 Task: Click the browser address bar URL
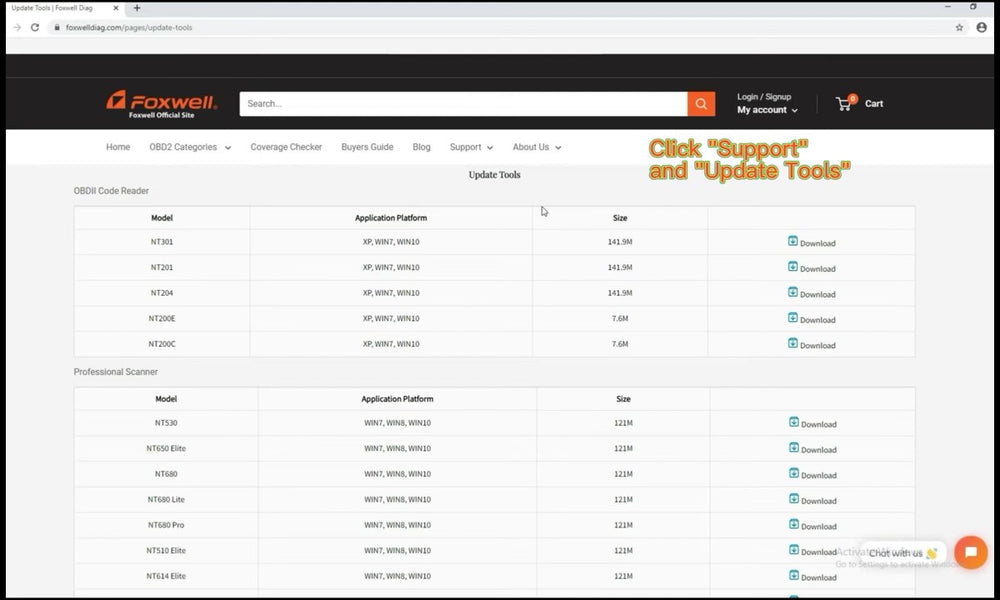coord(128,27)
